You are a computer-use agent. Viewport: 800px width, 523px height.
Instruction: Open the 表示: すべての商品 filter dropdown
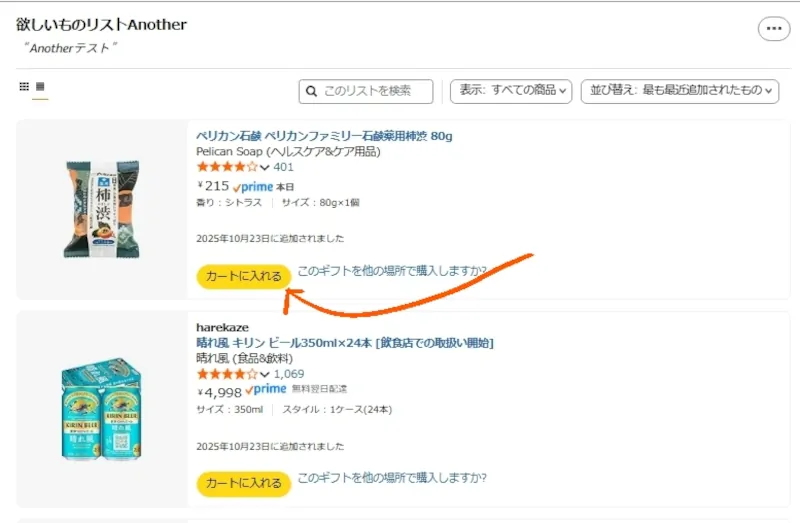pos(511,91)
